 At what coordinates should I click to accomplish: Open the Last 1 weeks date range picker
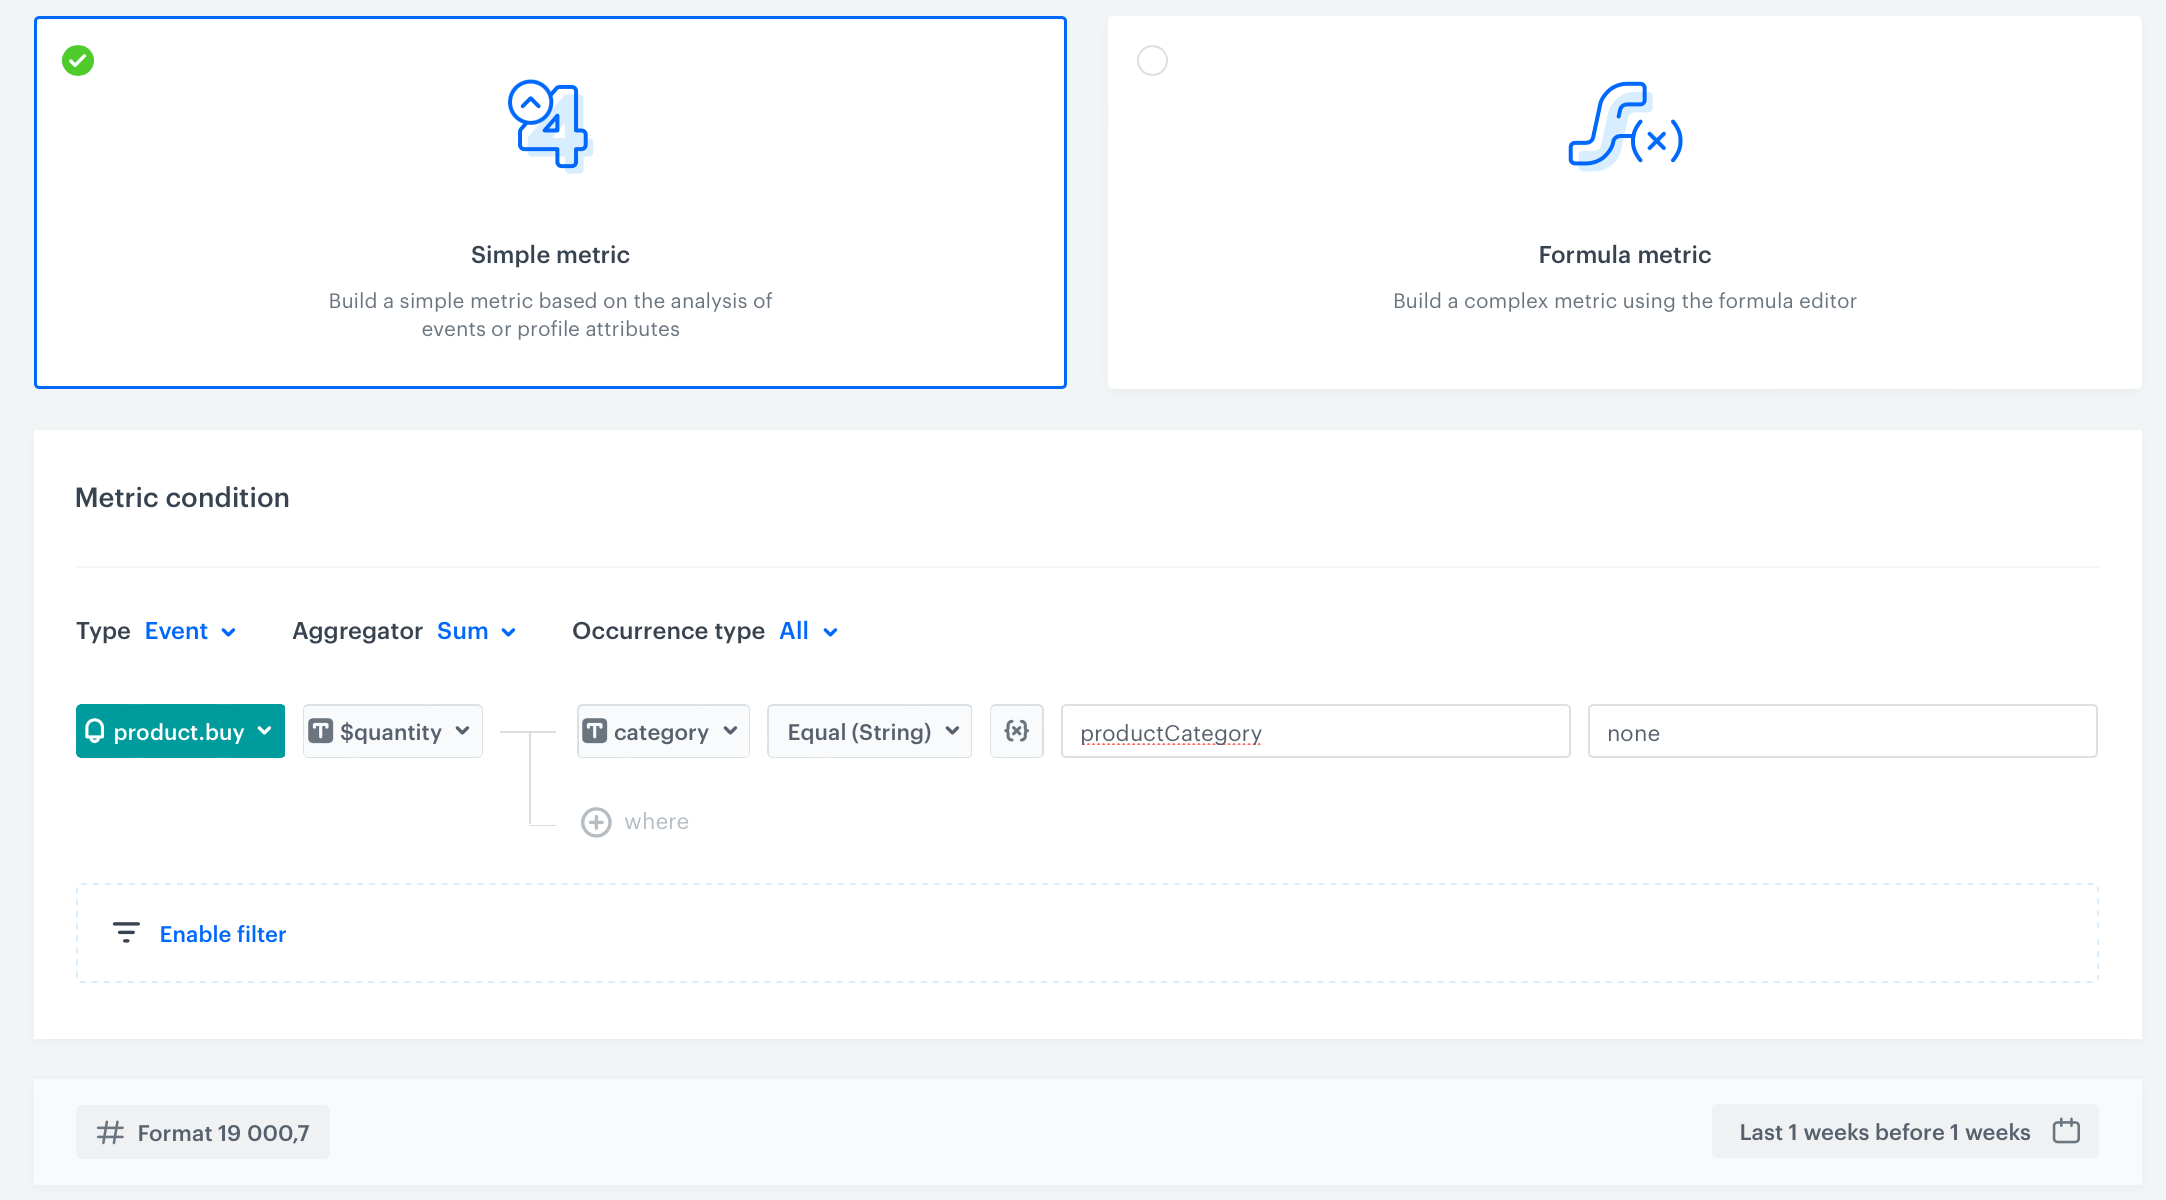pos(1884,1132)
